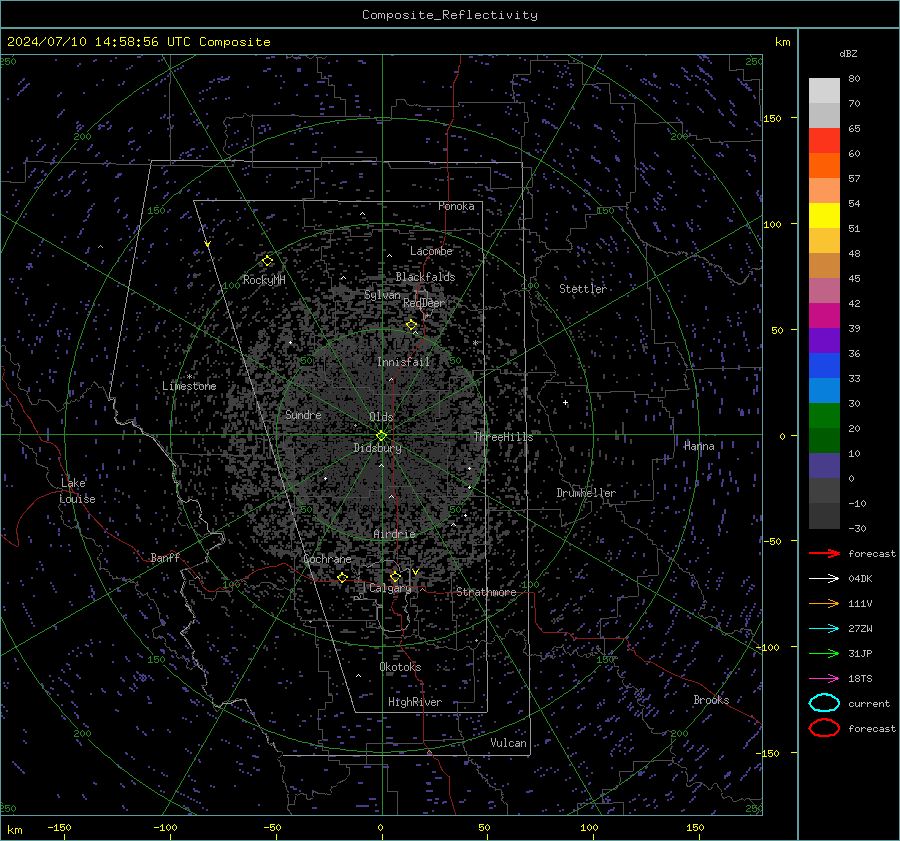Screen dimensions: 900x841
Task: Click the white 04DK arrow legend icon
Action: (824, 579)
